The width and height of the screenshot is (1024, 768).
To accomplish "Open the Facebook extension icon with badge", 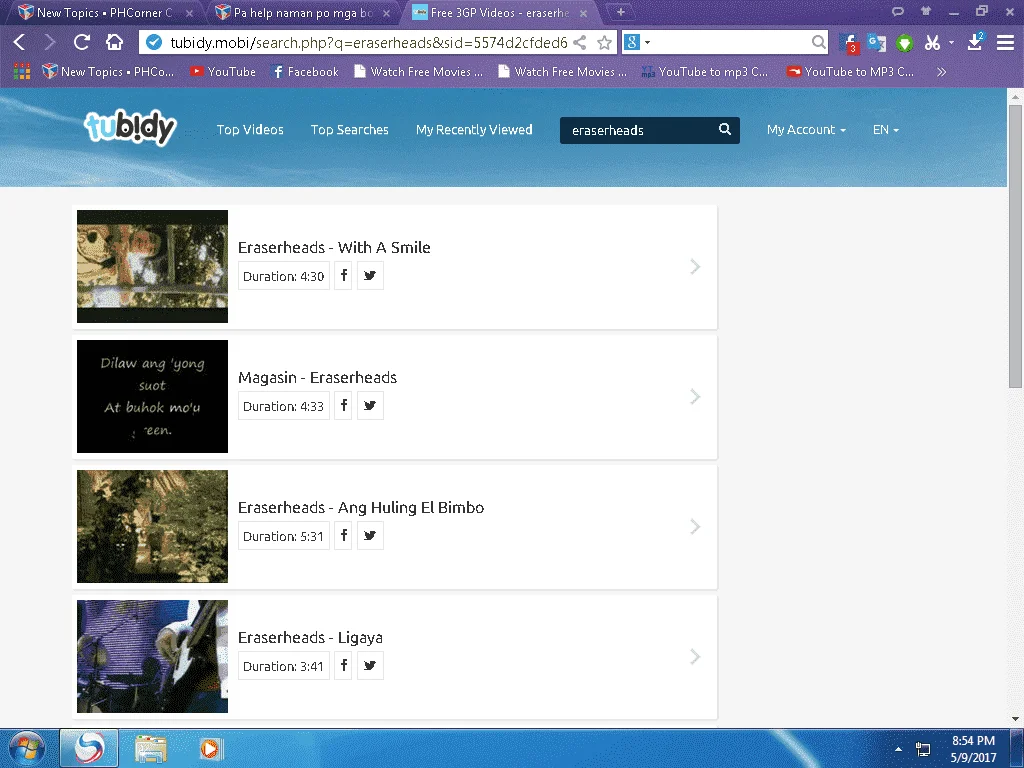I will pyautogui.click(x=848, y=43).
